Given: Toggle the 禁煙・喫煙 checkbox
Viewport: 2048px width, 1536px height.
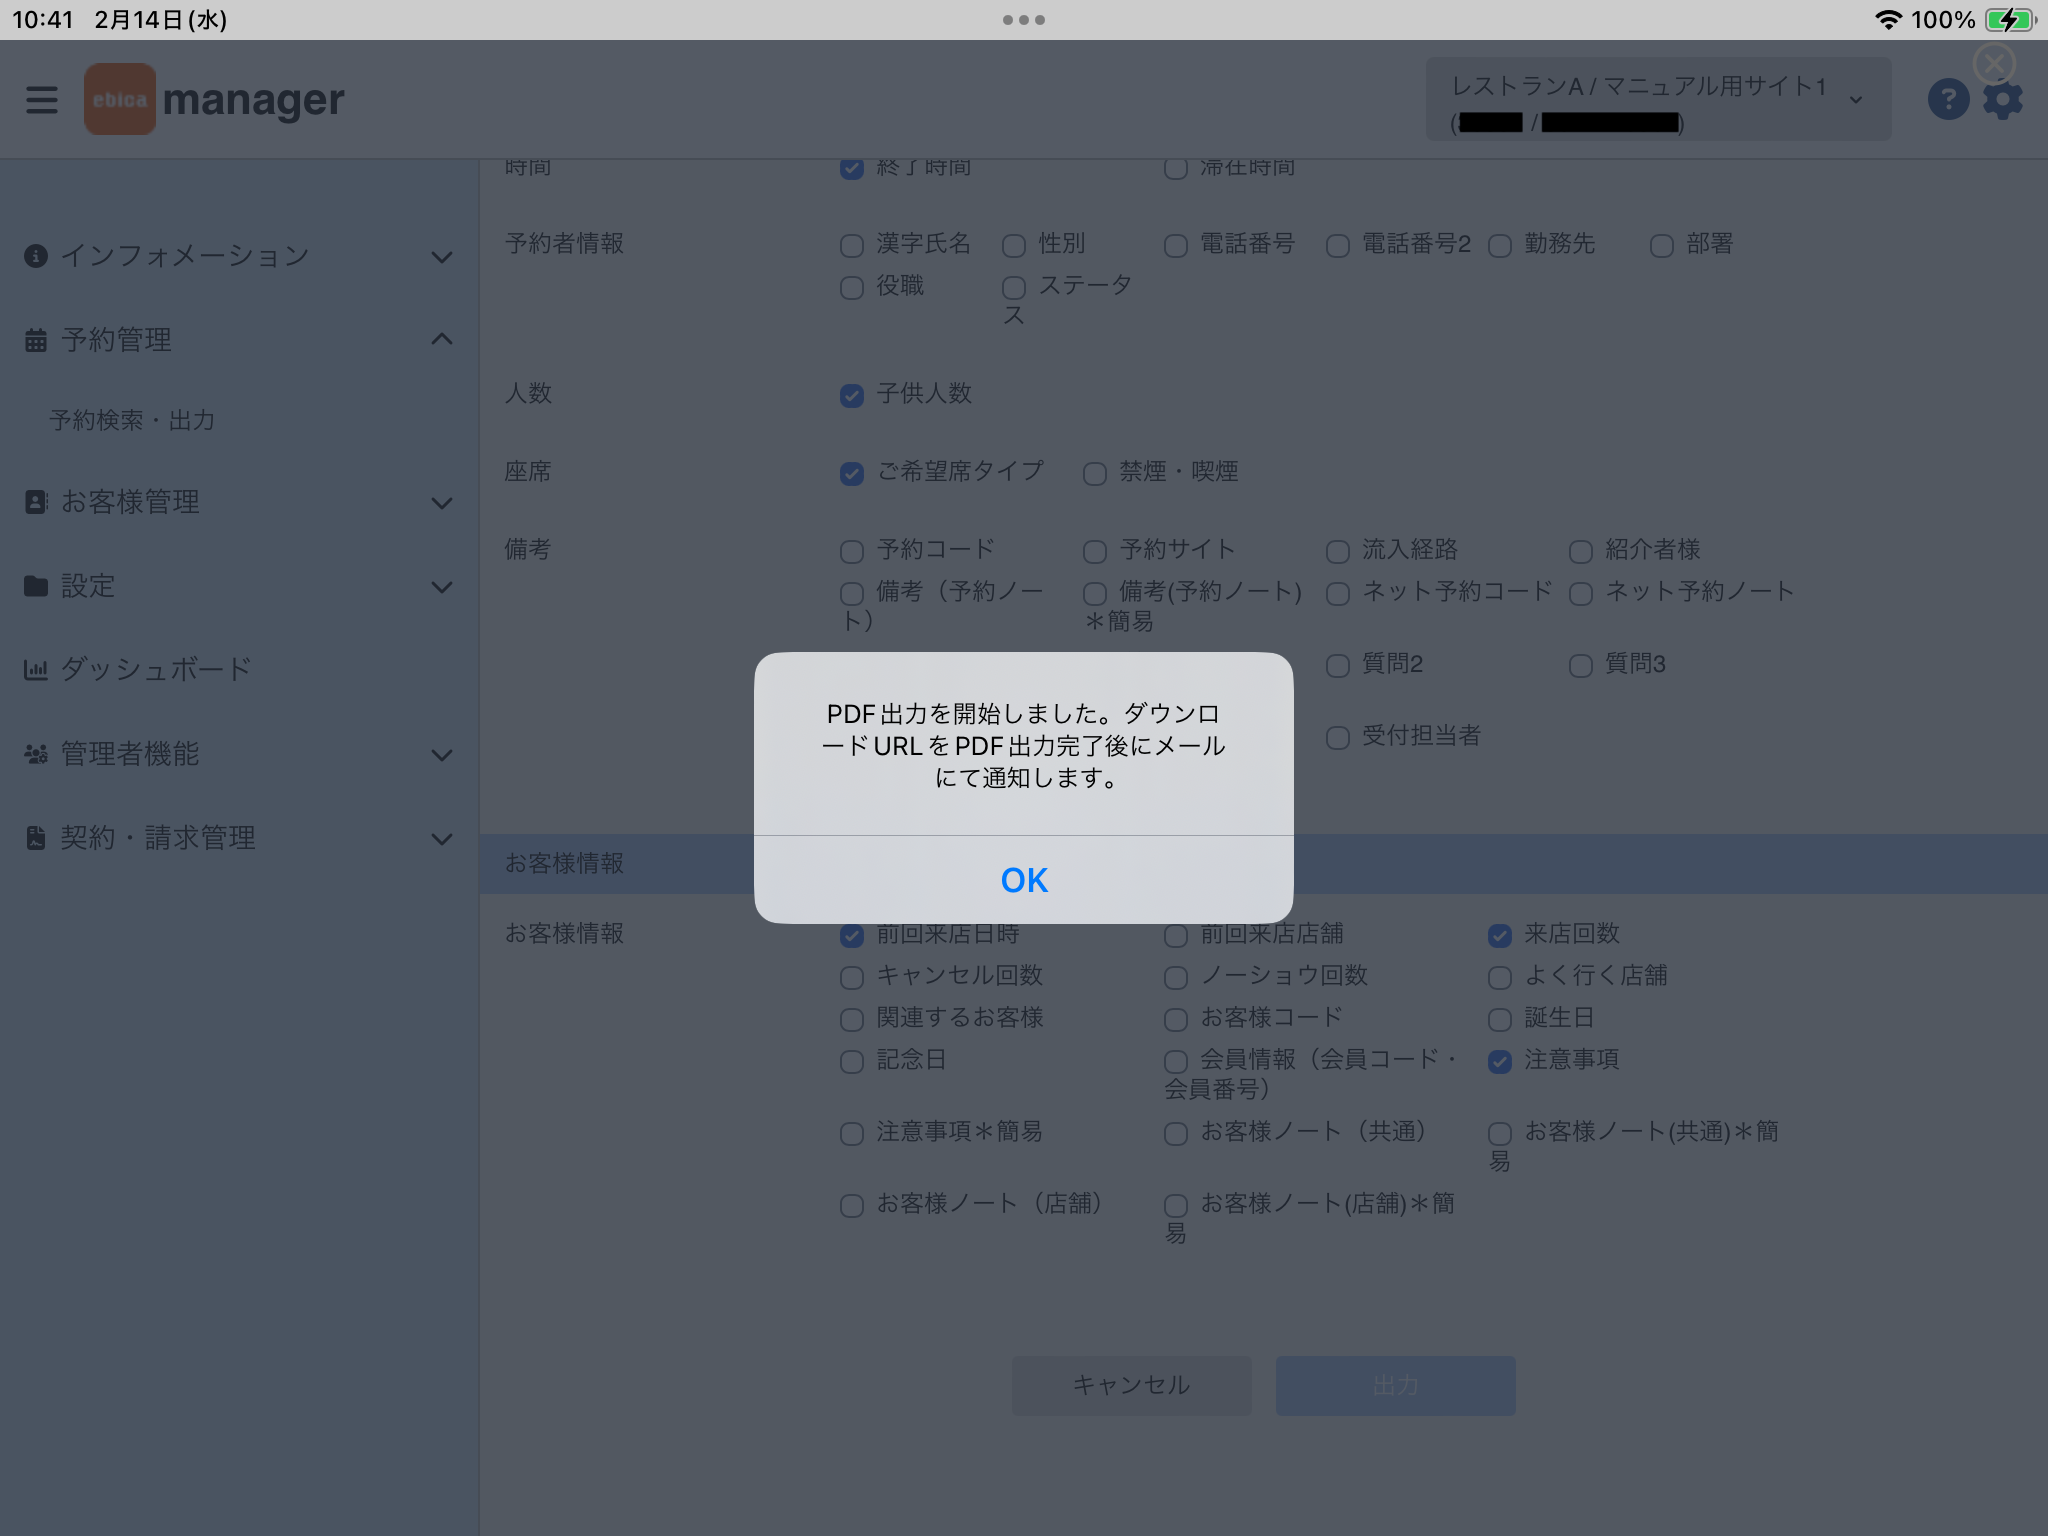Looking at the screenshot, I should [x=1095, y=474].
